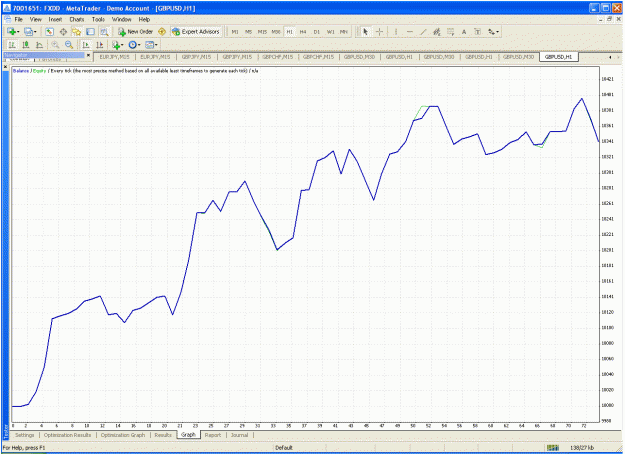The height and width of the screenshot is (454, 625).
Task: Switch to the tester Journal tab
Action: coord(240,435)
